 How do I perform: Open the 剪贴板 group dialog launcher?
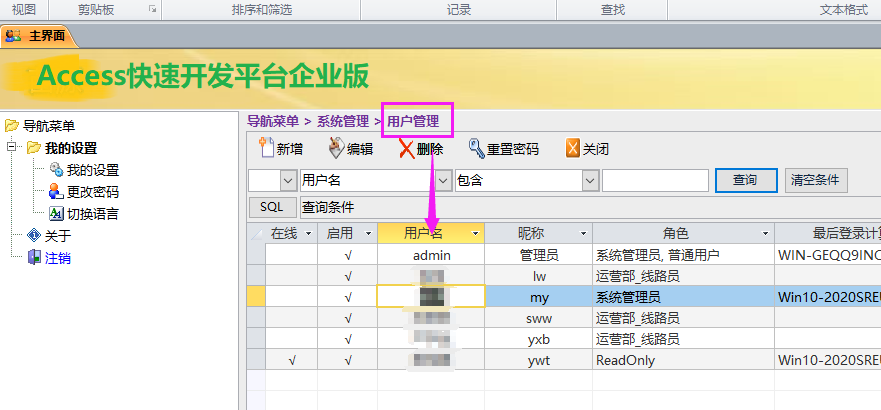(152, 10)
